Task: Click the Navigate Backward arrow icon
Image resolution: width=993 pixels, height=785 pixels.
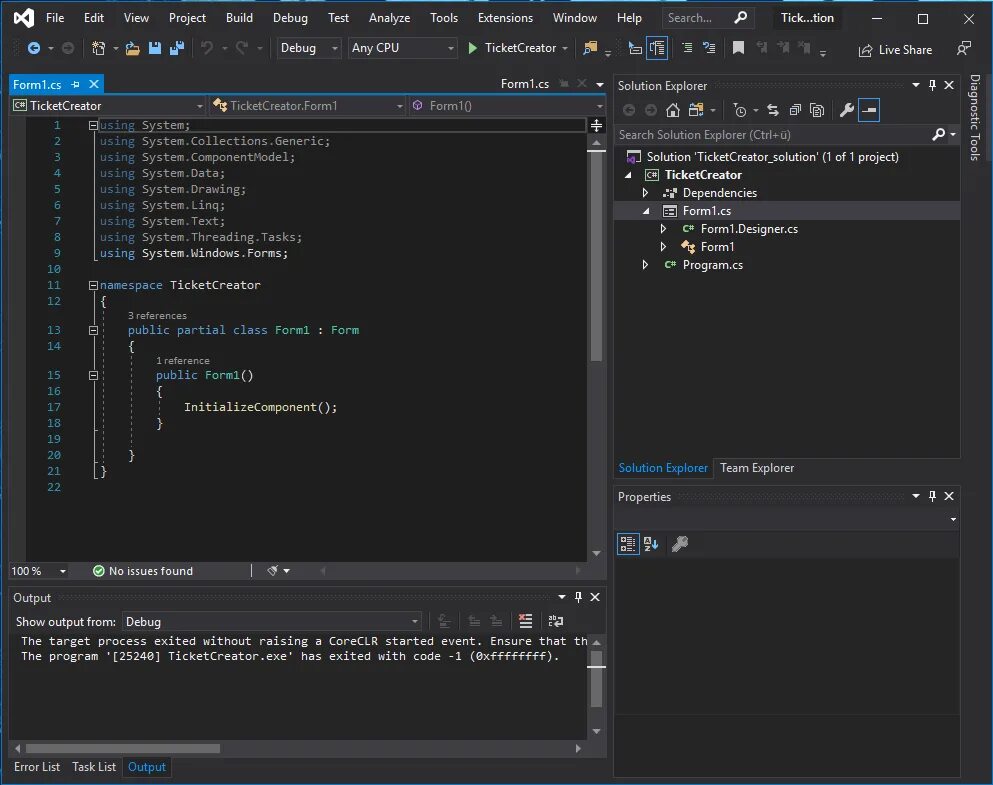Action: click(34, 48)
